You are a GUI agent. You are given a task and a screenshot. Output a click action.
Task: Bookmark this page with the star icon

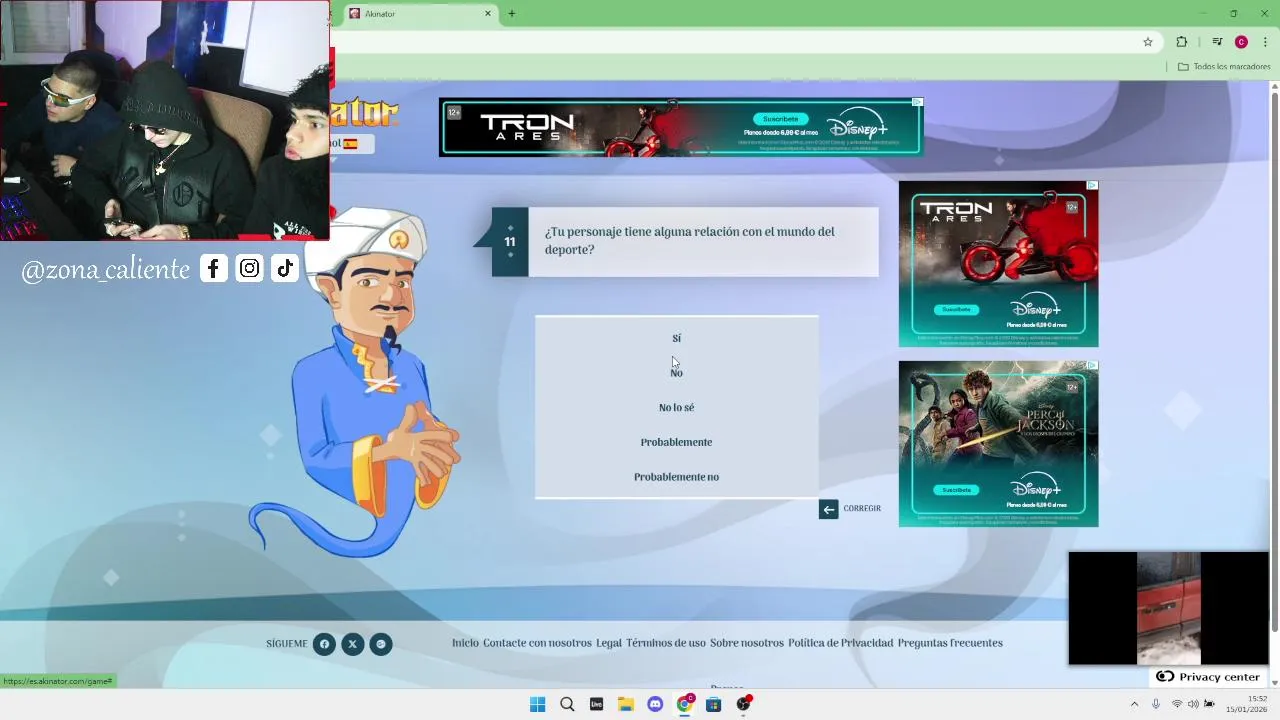[x=1148, y=42]
